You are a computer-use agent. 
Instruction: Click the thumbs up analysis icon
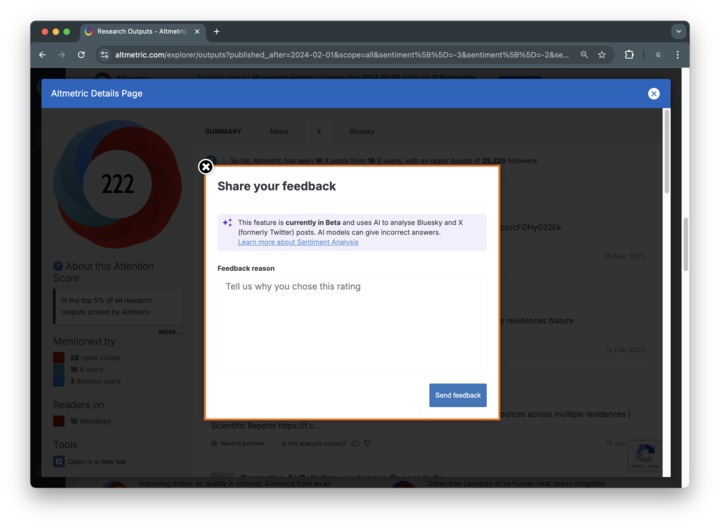(355, 443)
